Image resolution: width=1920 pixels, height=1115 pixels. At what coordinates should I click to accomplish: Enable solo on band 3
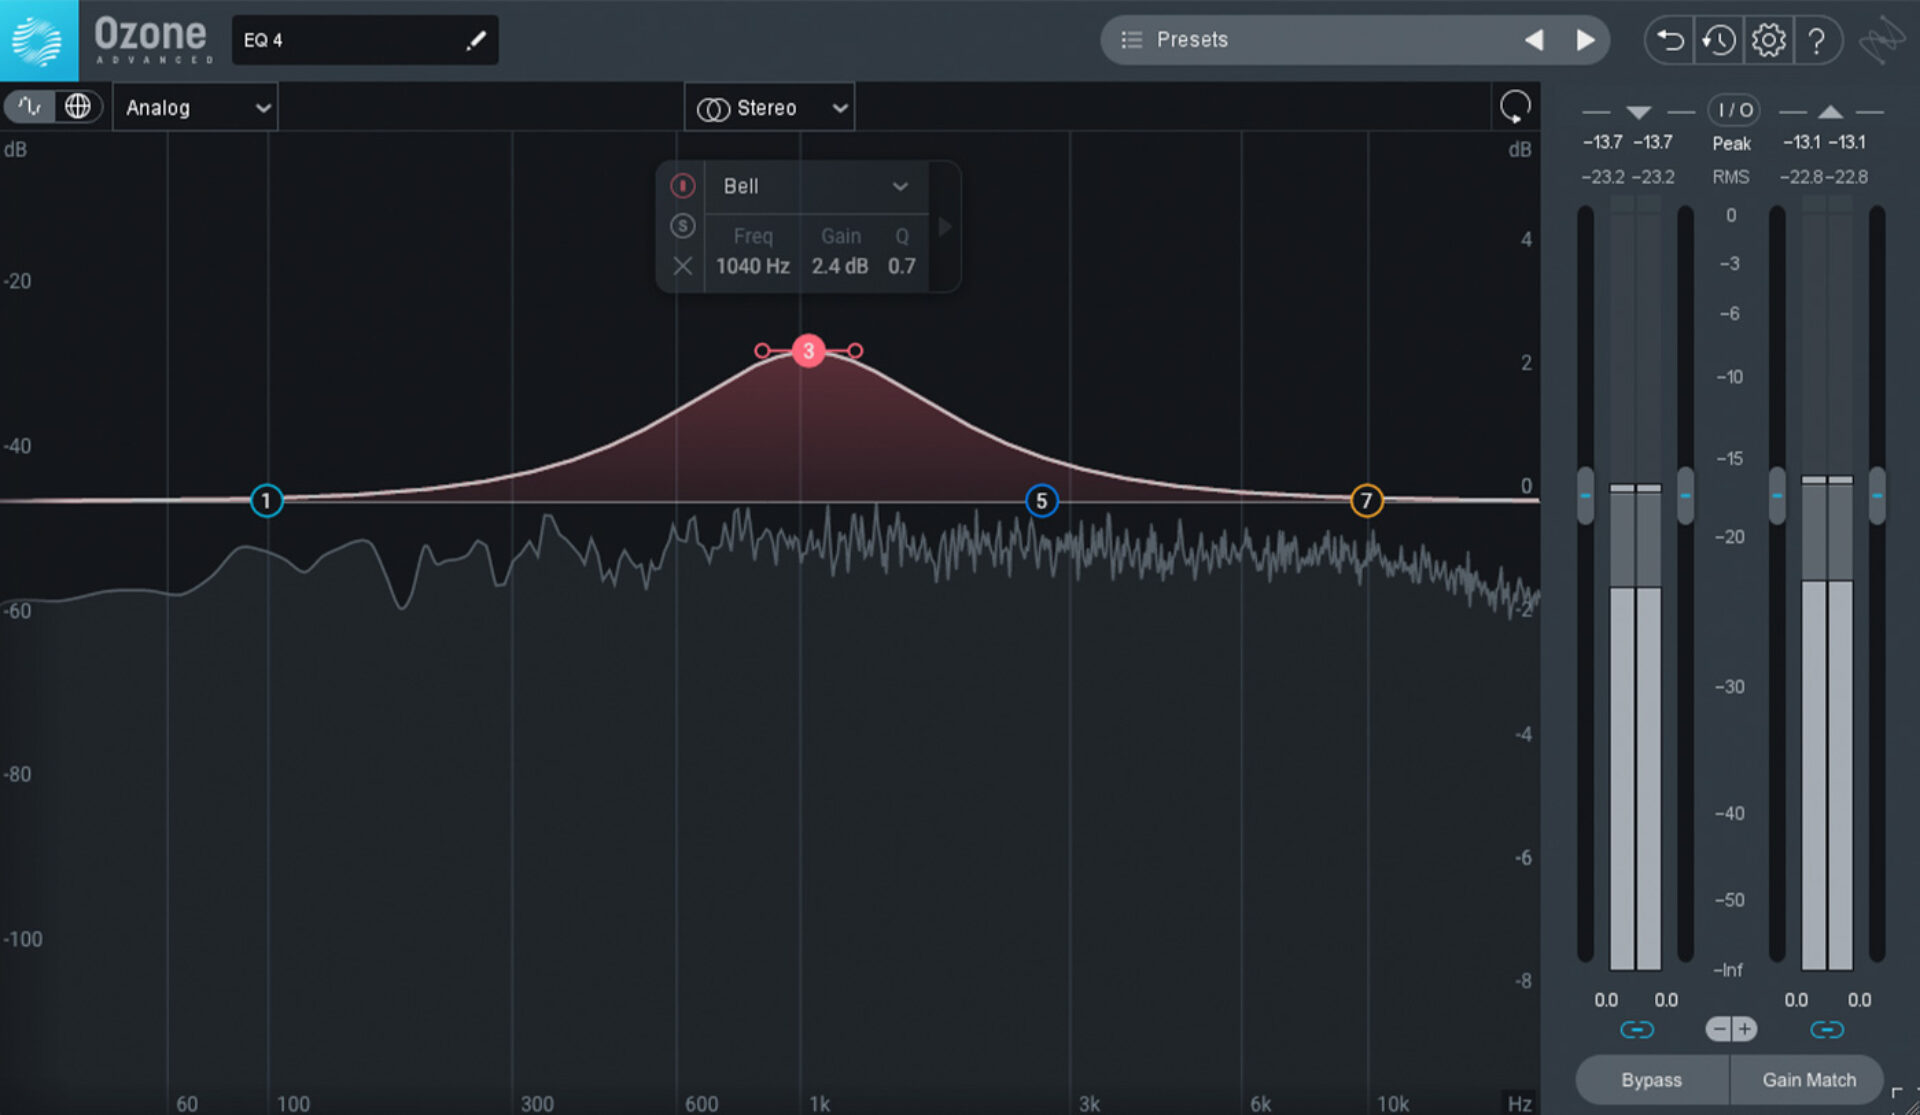click(683, 226)
